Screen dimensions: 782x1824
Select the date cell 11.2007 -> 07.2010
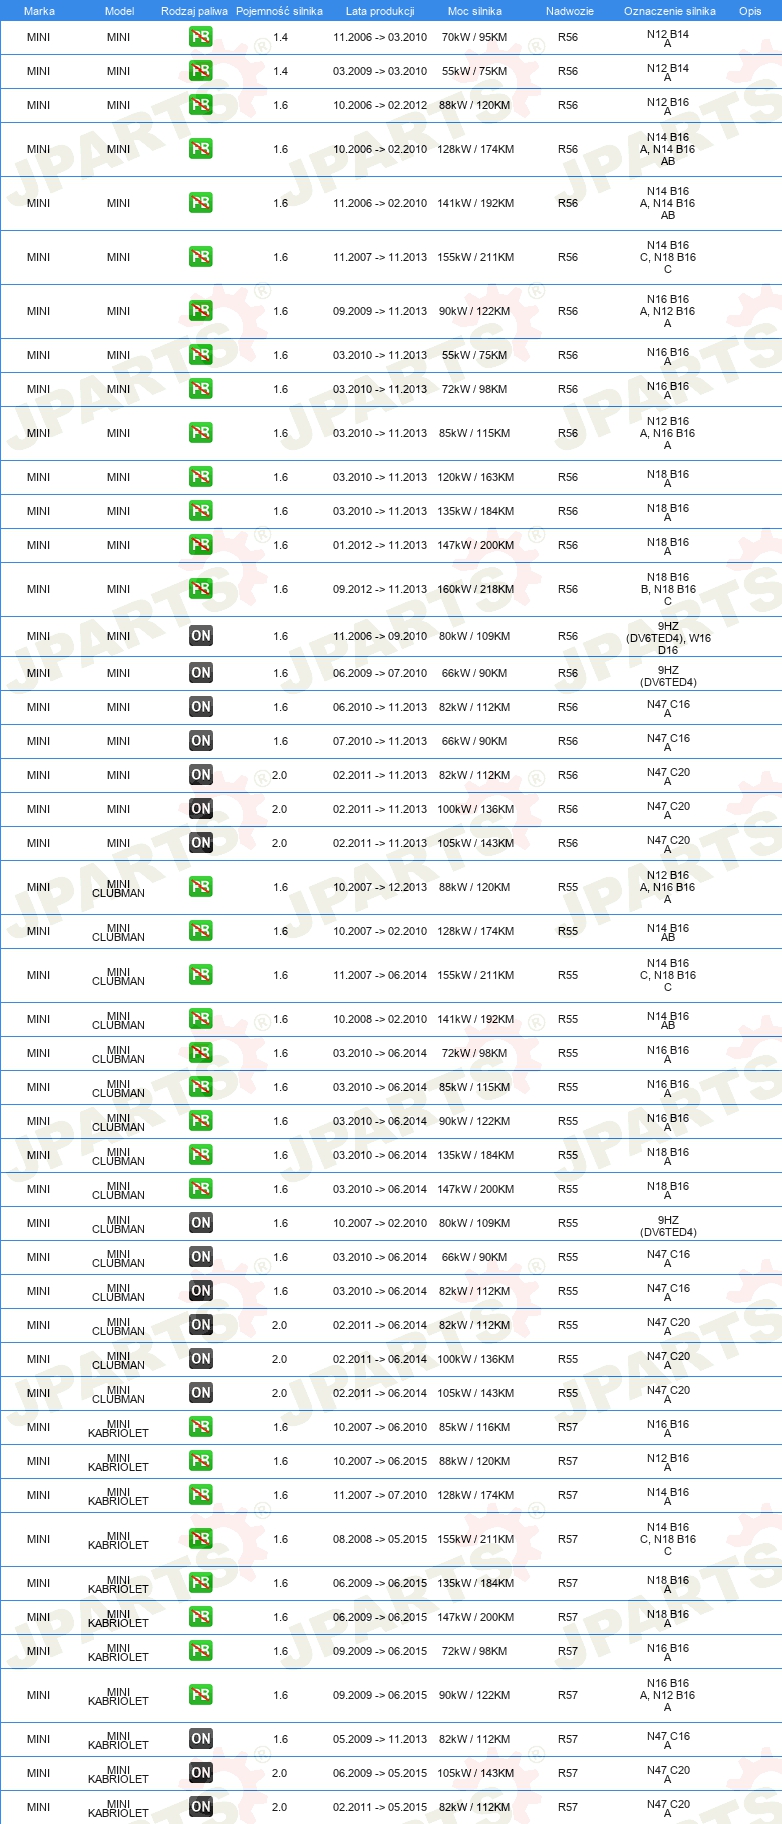(x=380, y=1495)
